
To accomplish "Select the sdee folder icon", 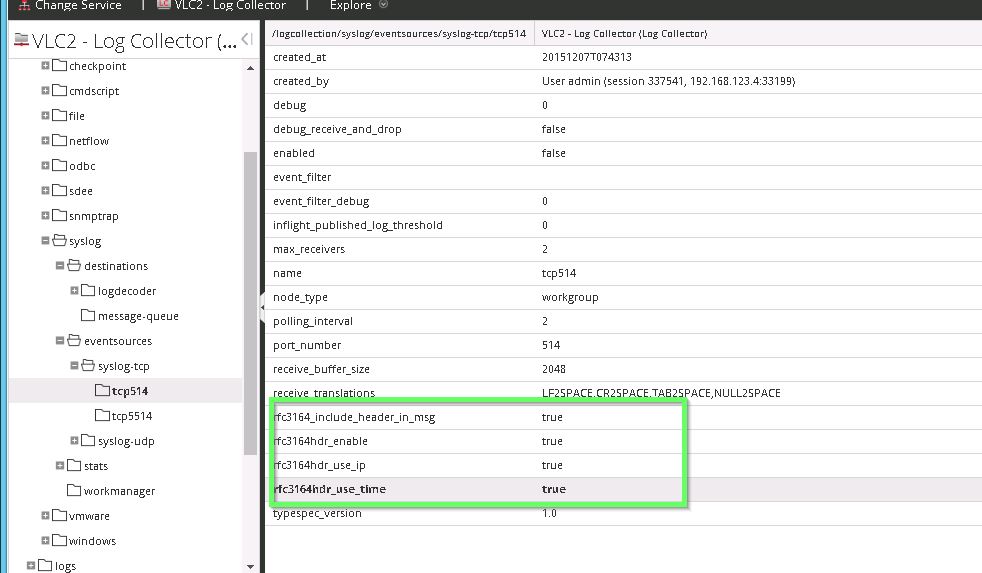I will click(59, 190).
